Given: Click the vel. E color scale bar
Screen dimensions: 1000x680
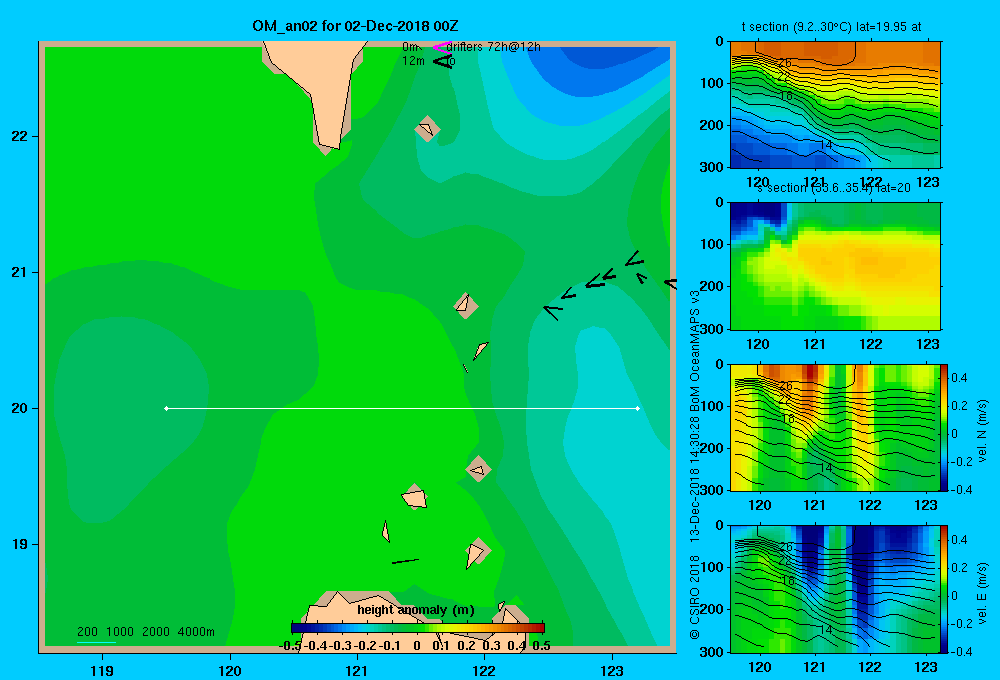Looking at the screenshot, I should pos(944,589).
